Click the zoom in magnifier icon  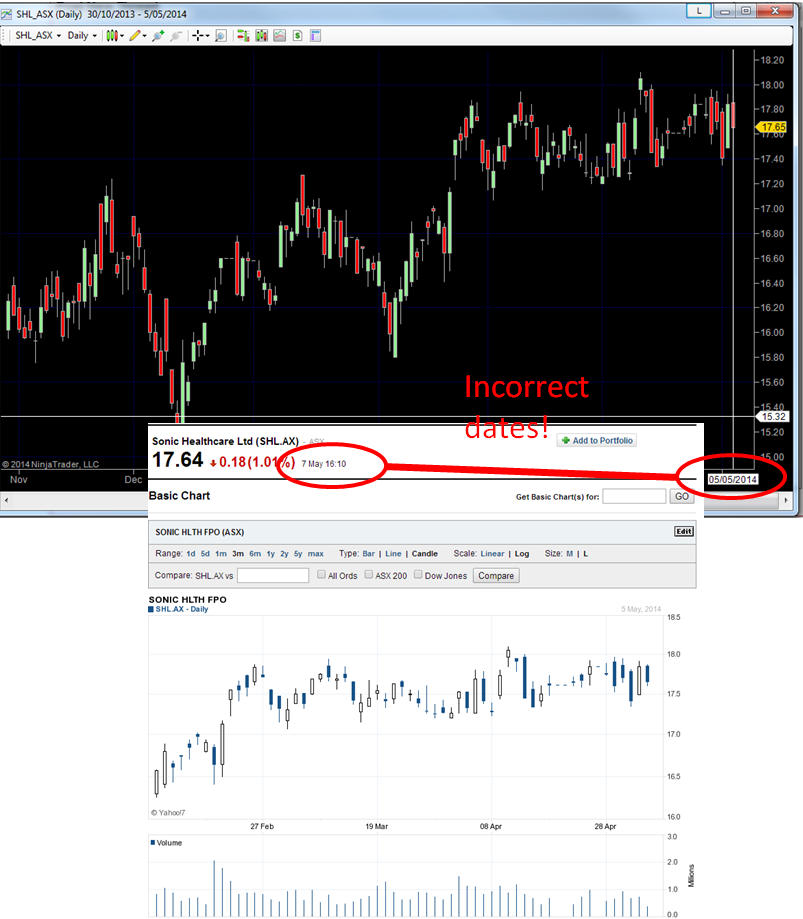tap(158, 36)
